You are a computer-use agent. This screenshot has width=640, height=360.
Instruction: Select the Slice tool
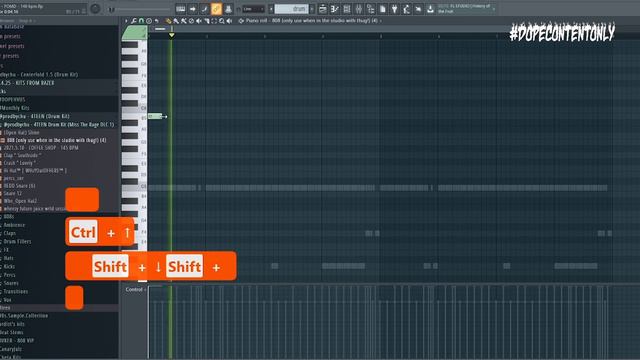coord(207,21)
